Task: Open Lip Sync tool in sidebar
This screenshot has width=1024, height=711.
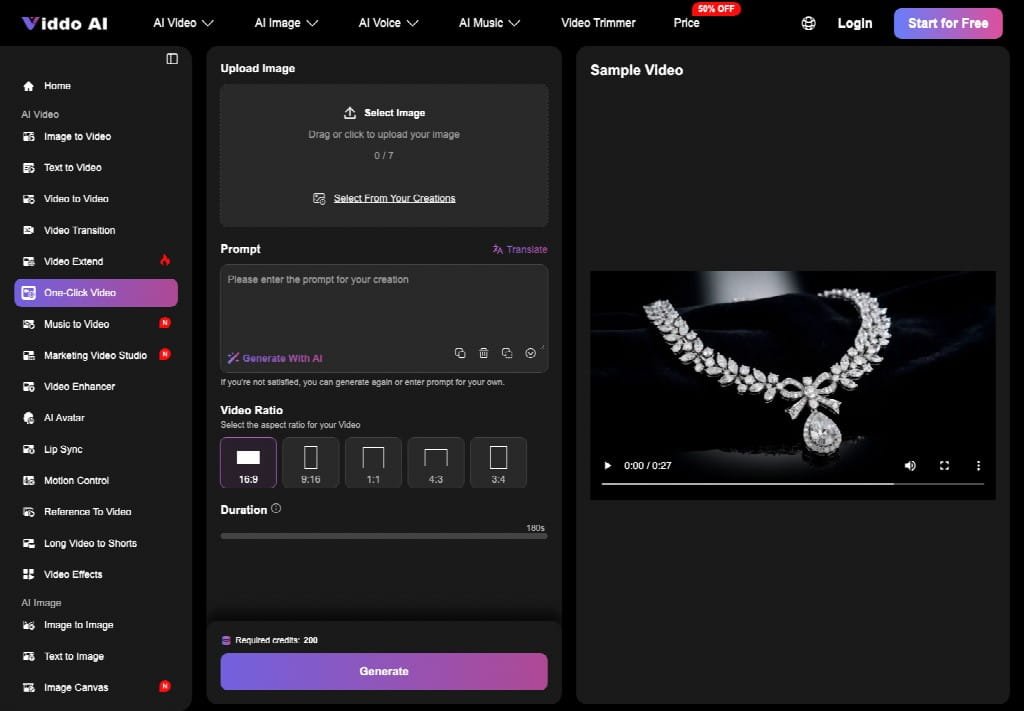Action: pyautogui.click(x=96, y=449)
